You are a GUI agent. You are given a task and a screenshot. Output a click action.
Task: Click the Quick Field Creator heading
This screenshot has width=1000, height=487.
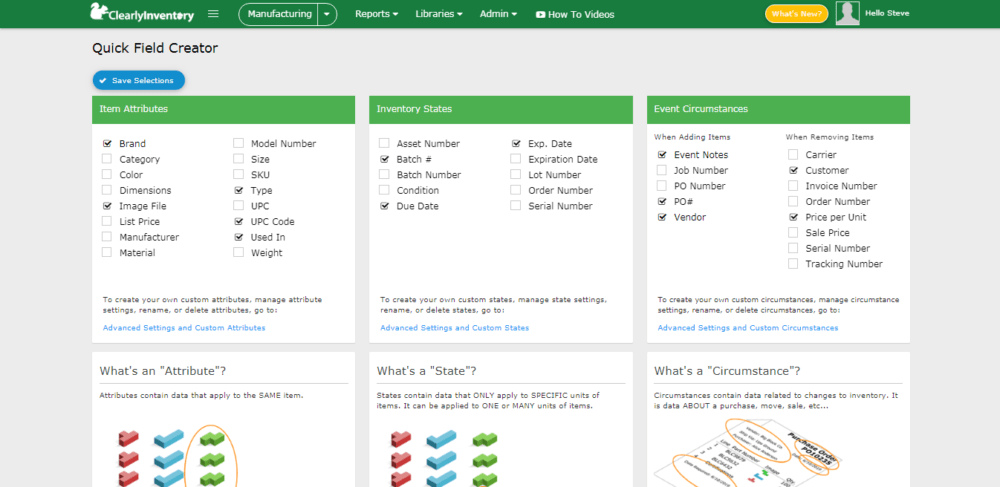(155, 48)
